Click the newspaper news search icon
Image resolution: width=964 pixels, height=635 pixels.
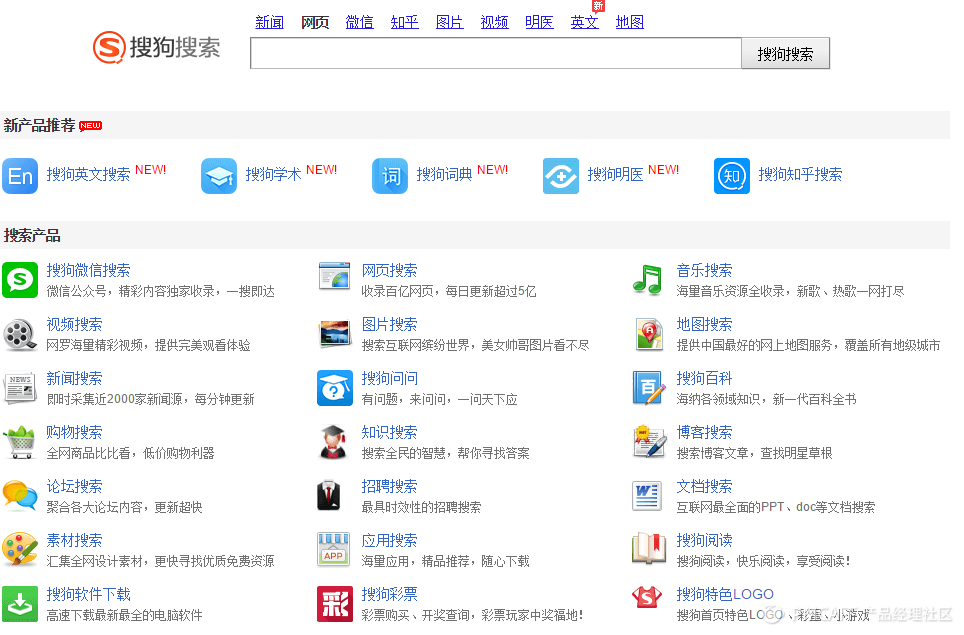point(20,388)
